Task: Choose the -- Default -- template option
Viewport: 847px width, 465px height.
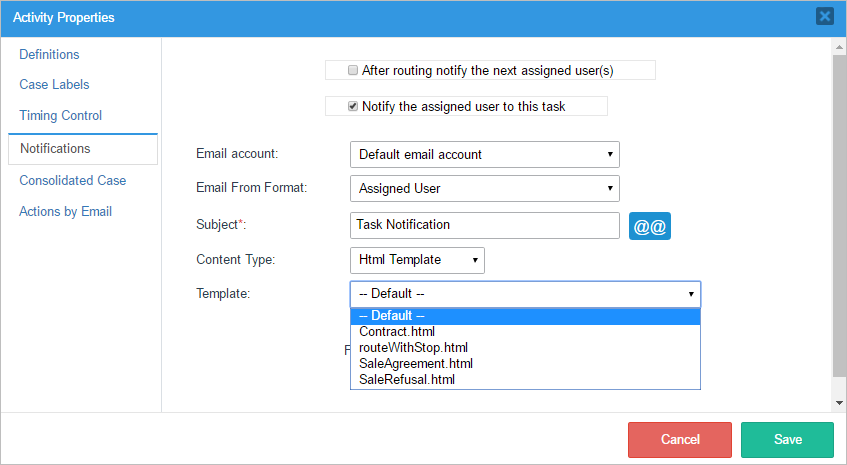Action: tap(392, 316)
